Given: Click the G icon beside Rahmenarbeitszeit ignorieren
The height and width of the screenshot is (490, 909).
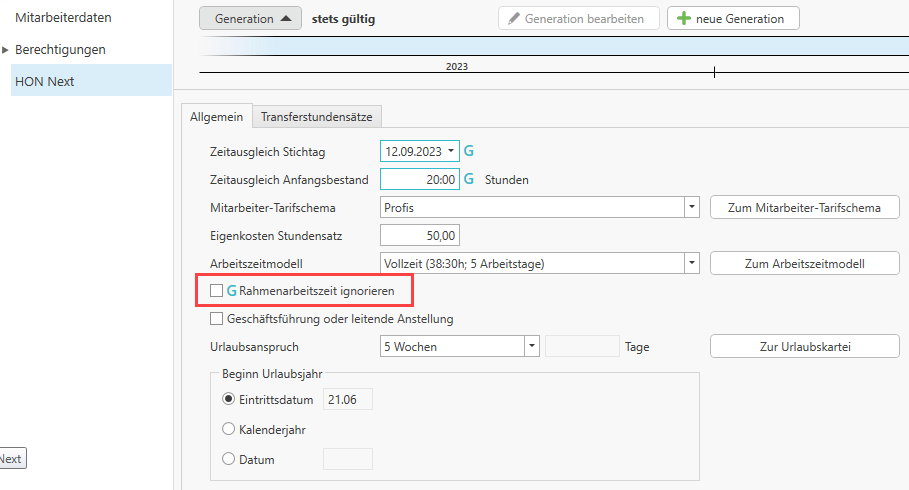Looking at the screenshot, I should pos(232,291).
